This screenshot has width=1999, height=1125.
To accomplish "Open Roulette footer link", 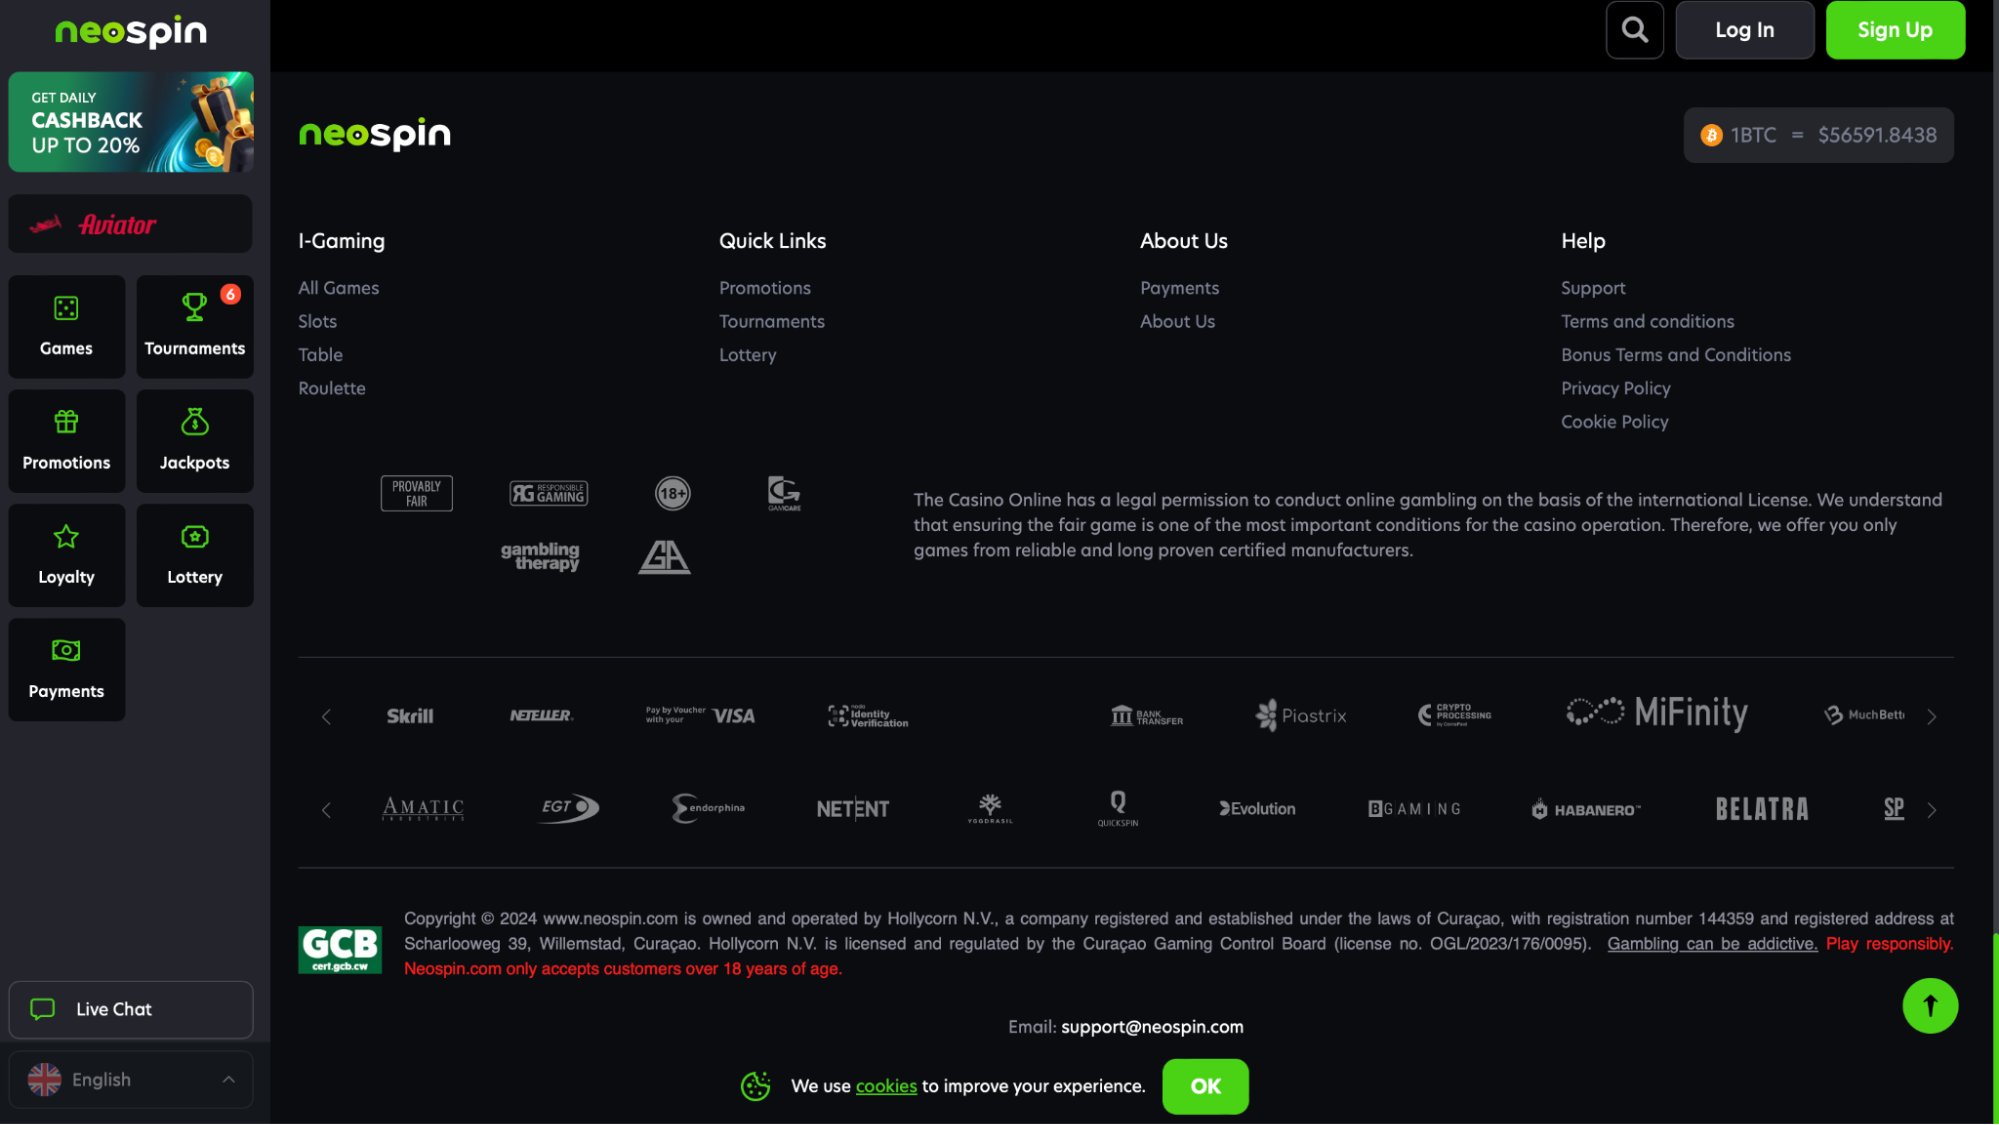I will [x=331, y=388].
